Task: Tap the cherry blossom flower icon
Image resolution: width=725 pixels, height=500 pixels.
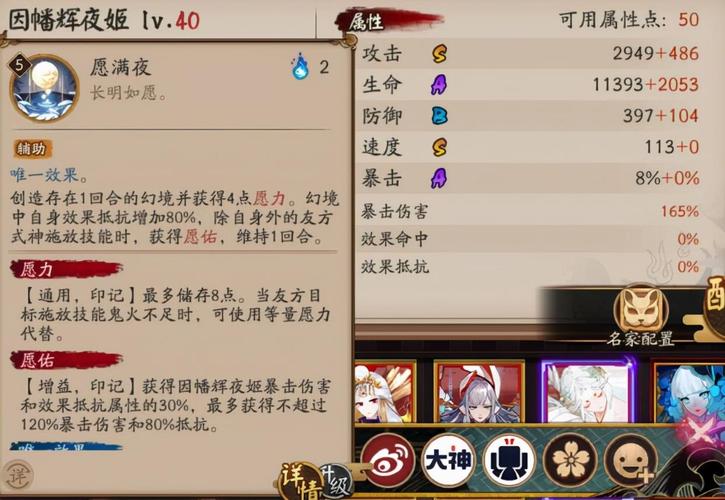Action: (x=571, y=460)
